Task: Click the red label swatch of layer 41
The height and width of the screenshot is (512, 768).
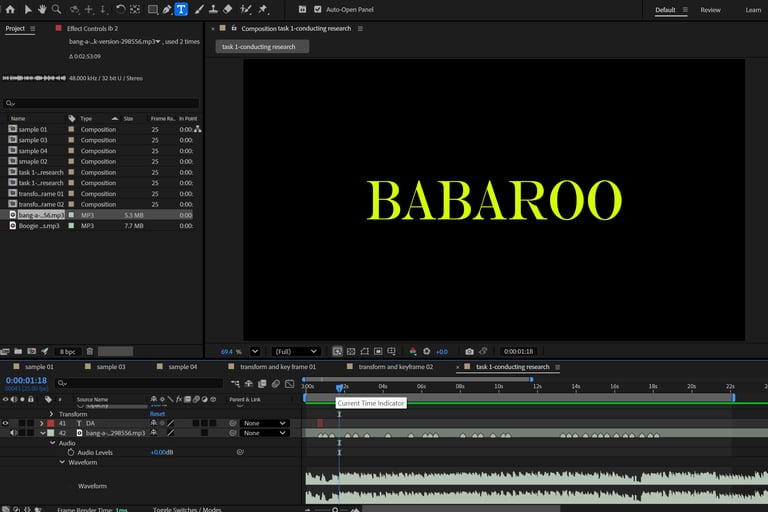Action: pos(50,423)
